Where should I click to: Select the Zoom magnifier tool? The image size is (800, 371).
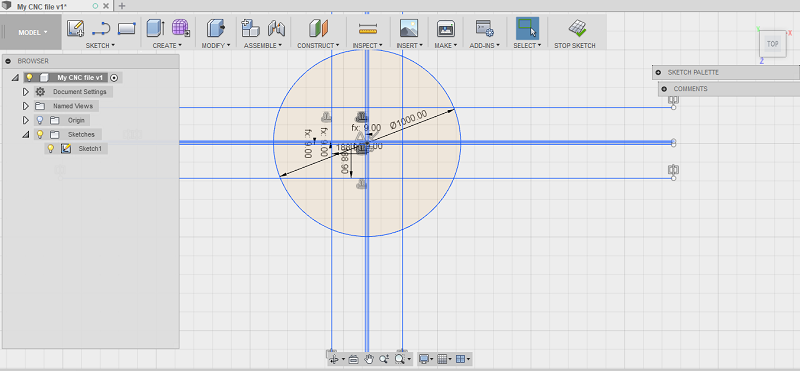coord(384,359)
